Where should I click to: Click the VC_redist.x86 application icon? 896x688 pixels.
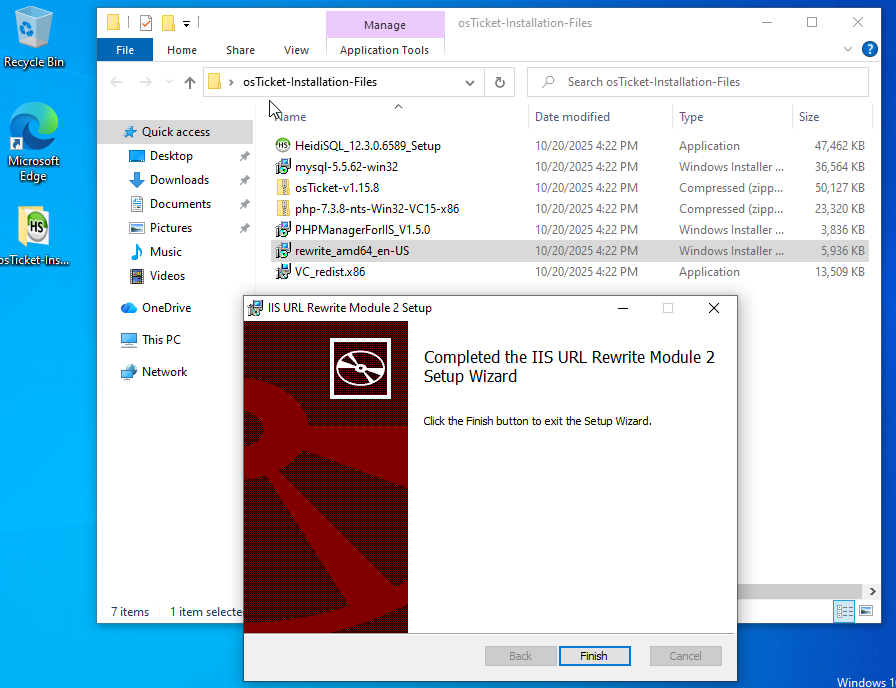coord(283,272)
